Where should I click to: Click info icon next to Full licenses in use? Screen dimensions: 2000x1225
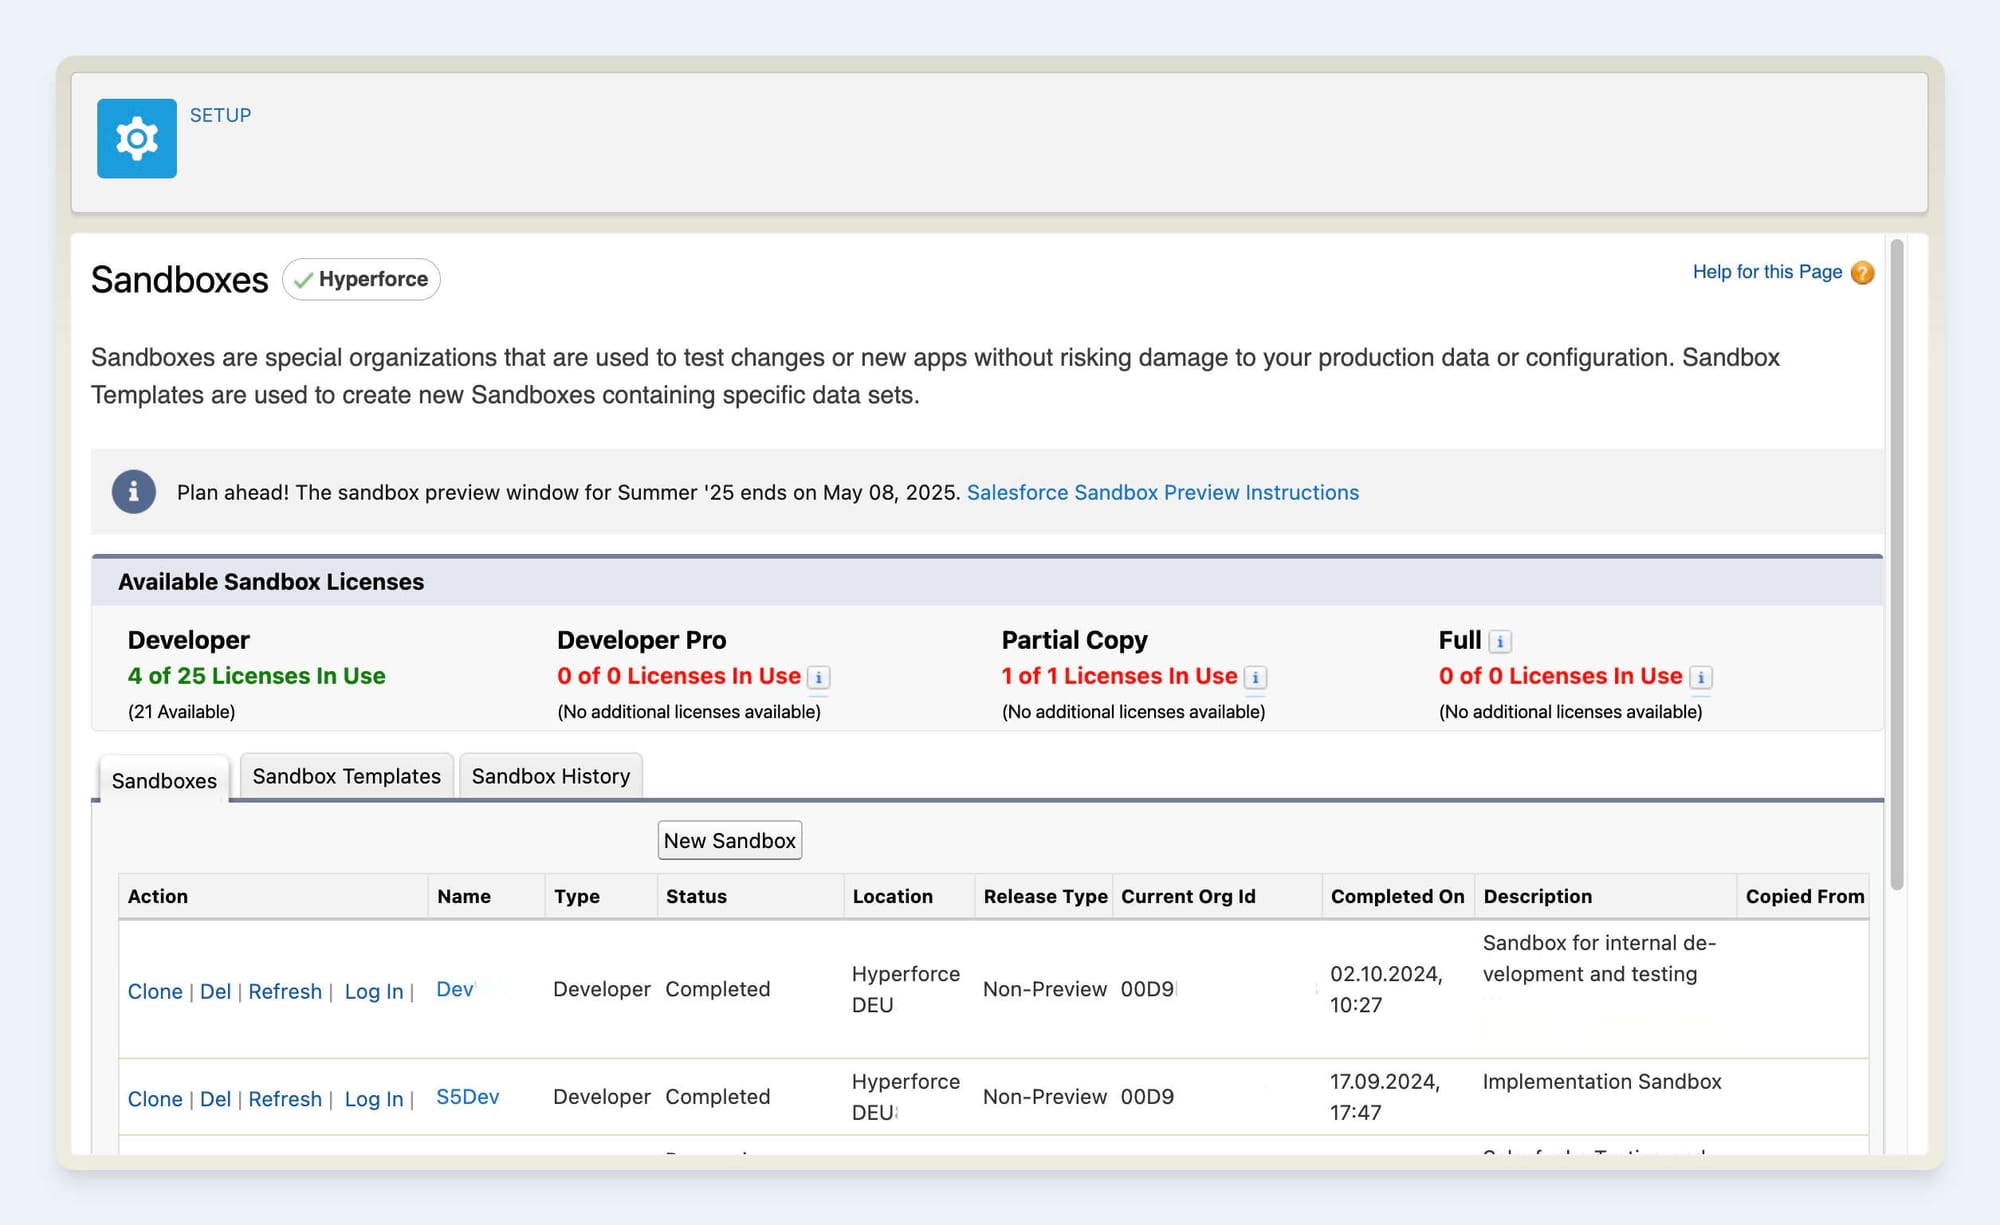click(1700, 678)
